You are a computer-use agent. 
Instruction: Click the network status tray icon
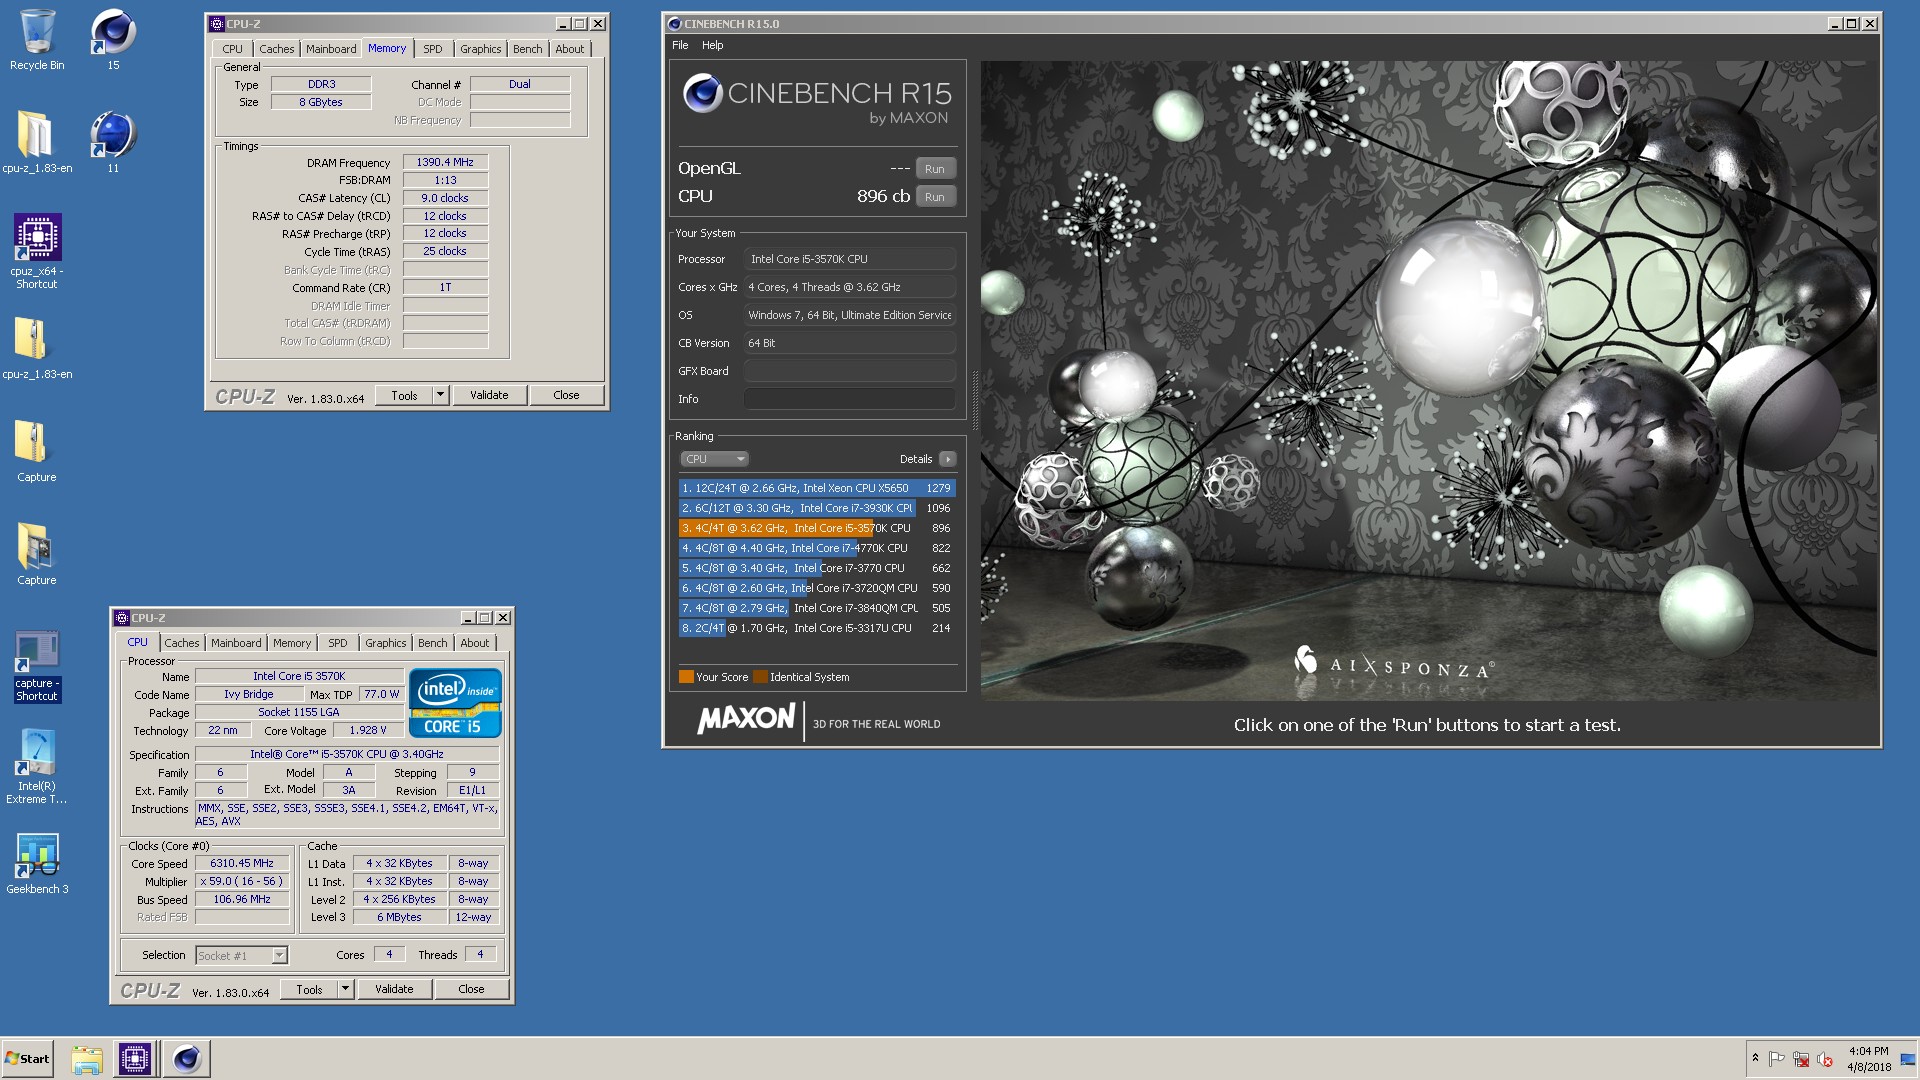point(1801,1059)
